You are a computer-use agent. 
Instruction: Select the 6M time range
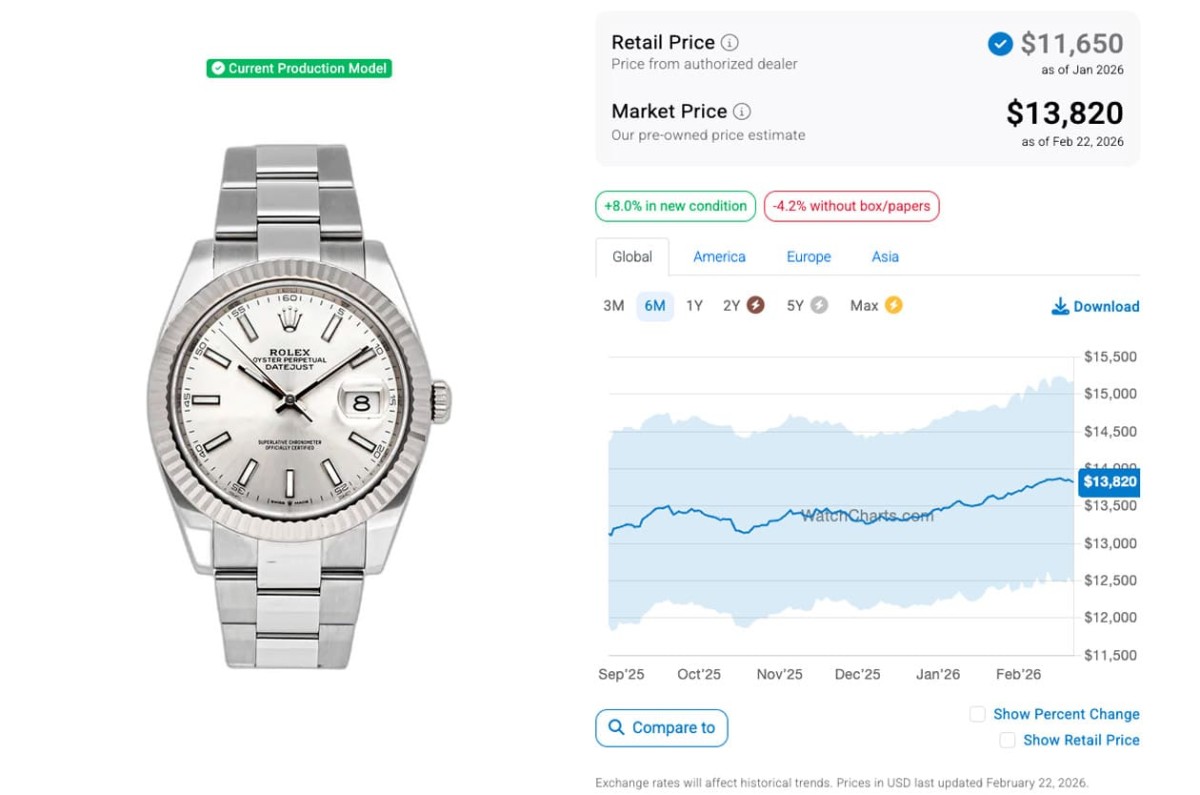coord(655,306)
